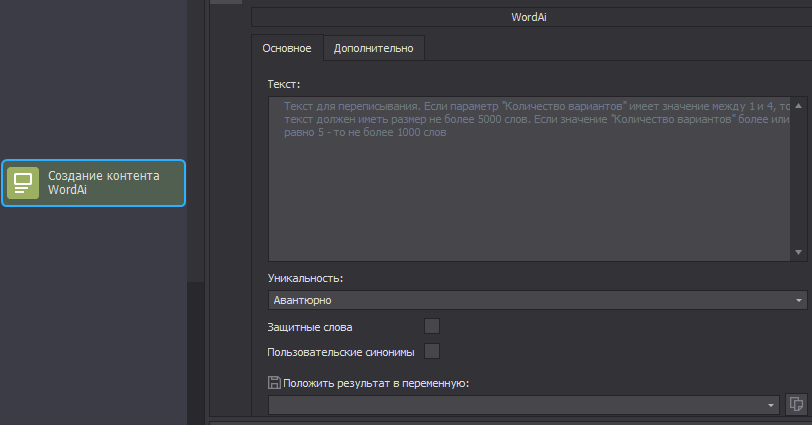Enable the 'Защитные слова' checkbox
The width and height of the screenshot is (812, 425).
432,326
